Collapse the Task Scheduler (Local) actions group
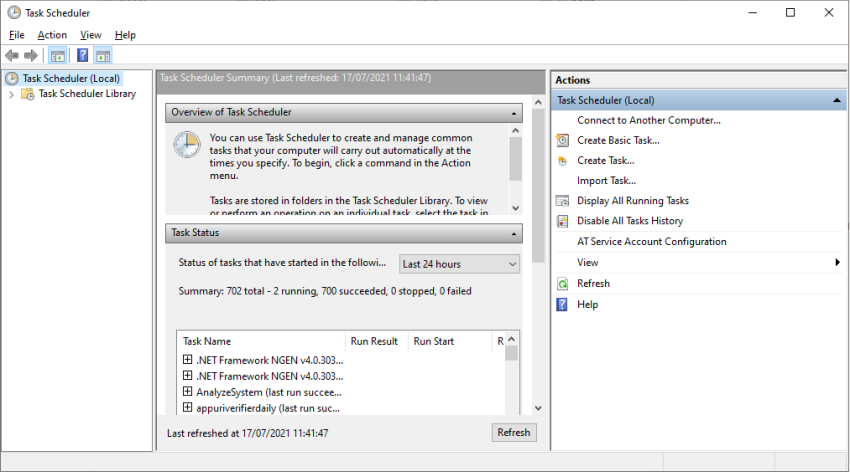 pyautogui.click(x=837, y=100)
